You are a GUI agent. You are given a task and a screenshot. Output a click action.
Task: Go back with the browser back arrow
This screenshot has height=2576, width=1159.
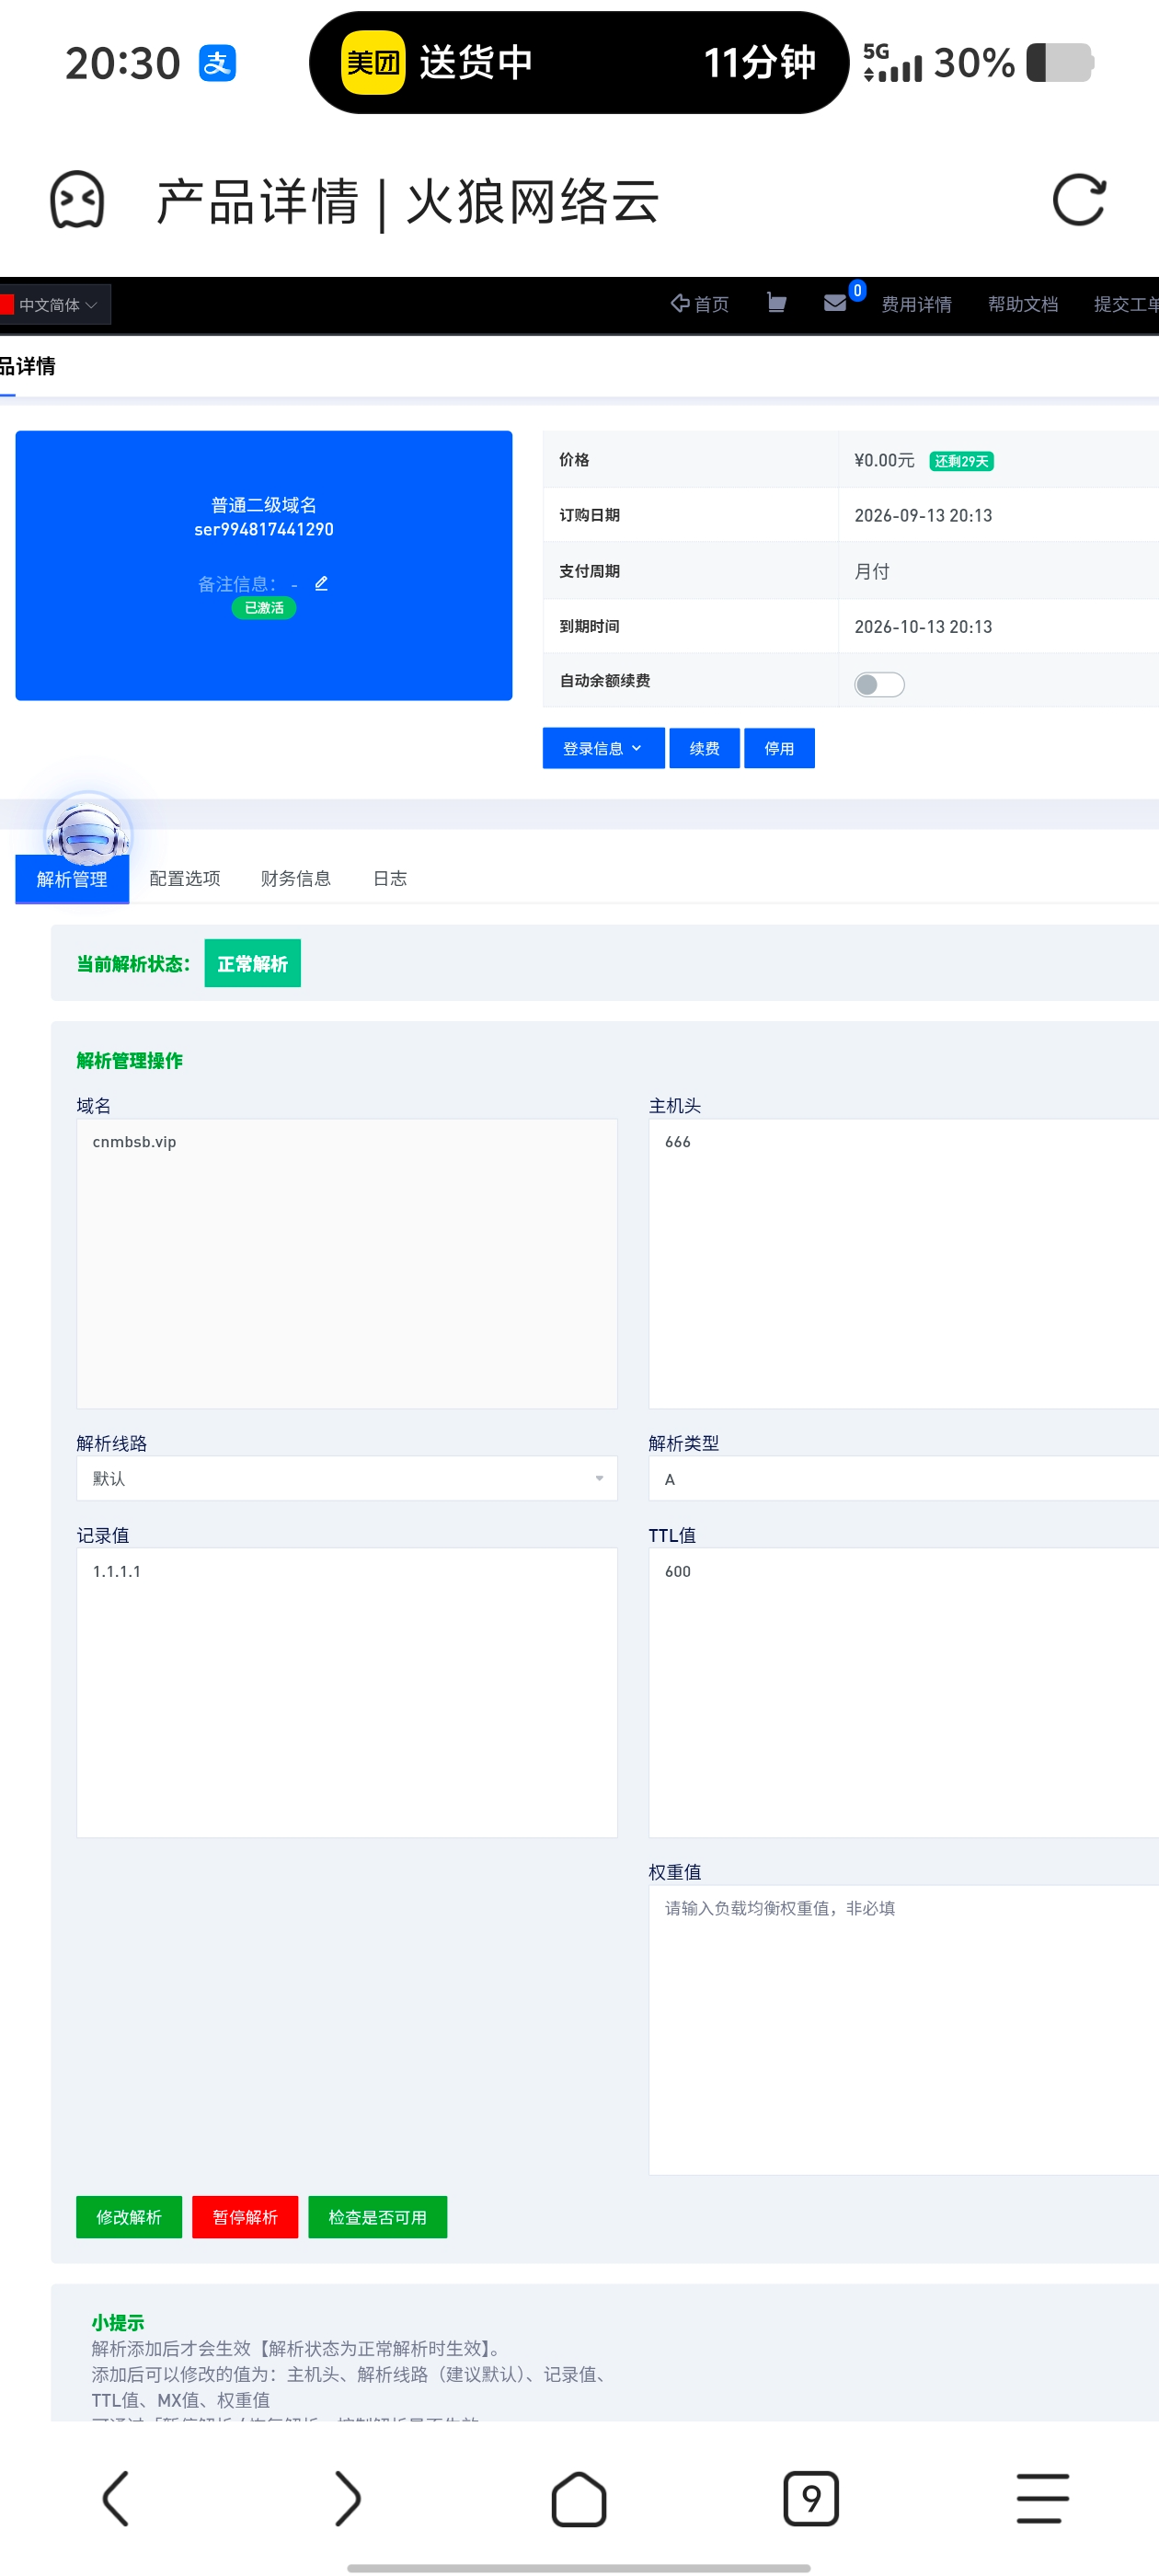point(116,2498)
